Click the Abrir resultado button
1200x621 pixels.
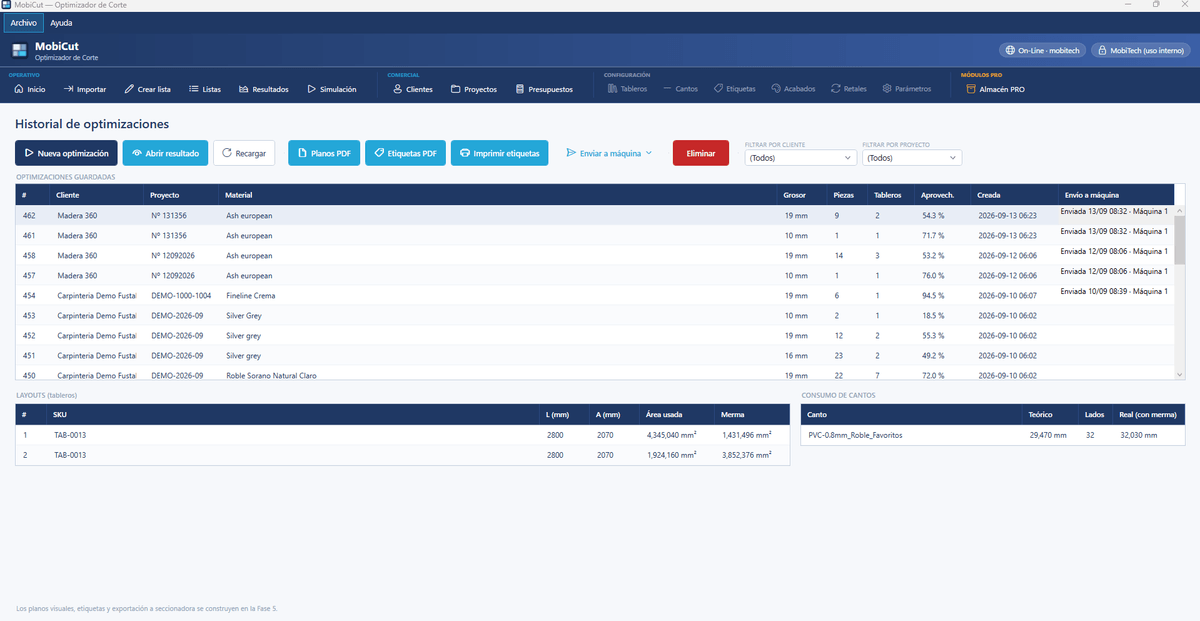click(x=165, y=153)
